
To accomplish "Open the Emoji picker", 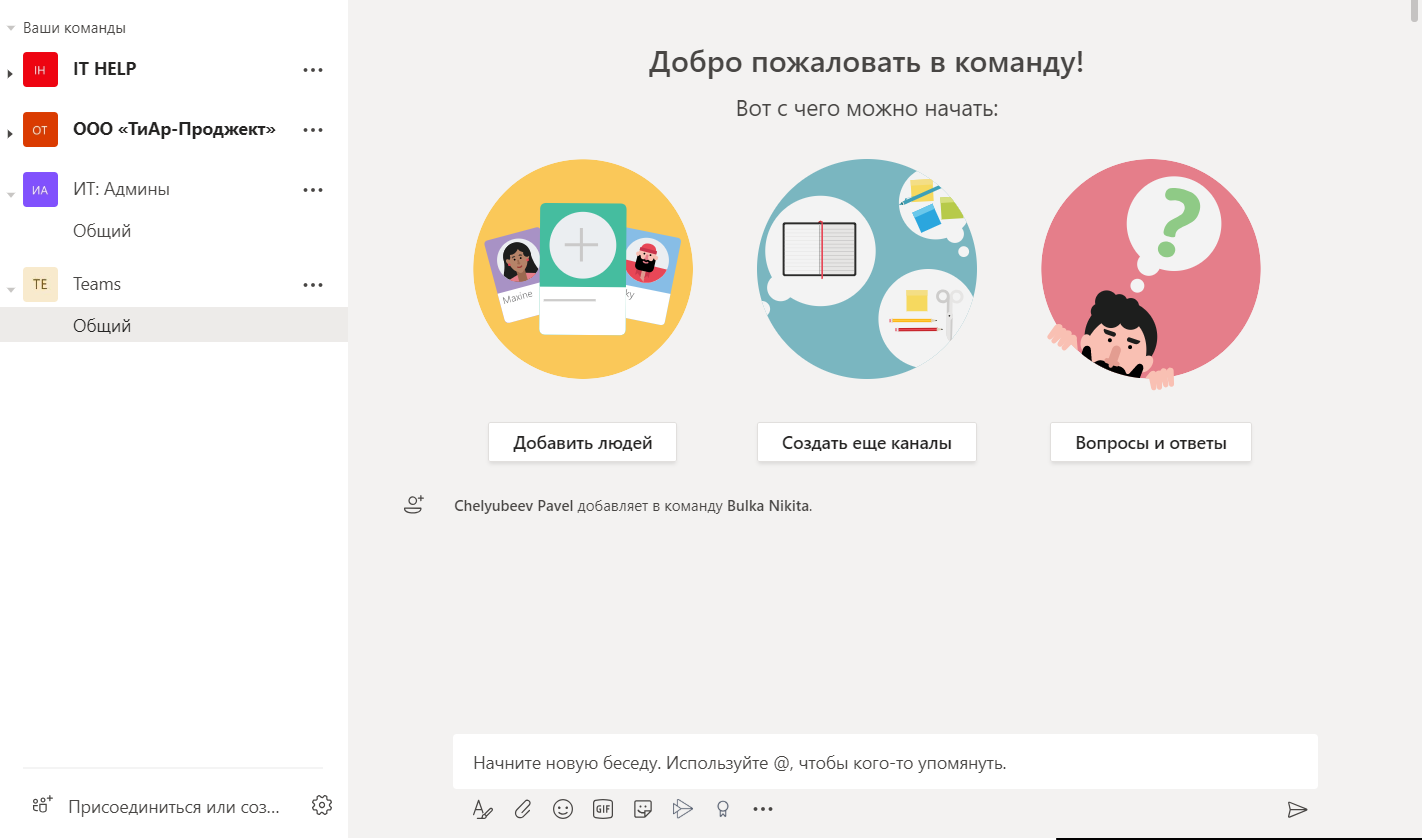I will coord(563,809).
